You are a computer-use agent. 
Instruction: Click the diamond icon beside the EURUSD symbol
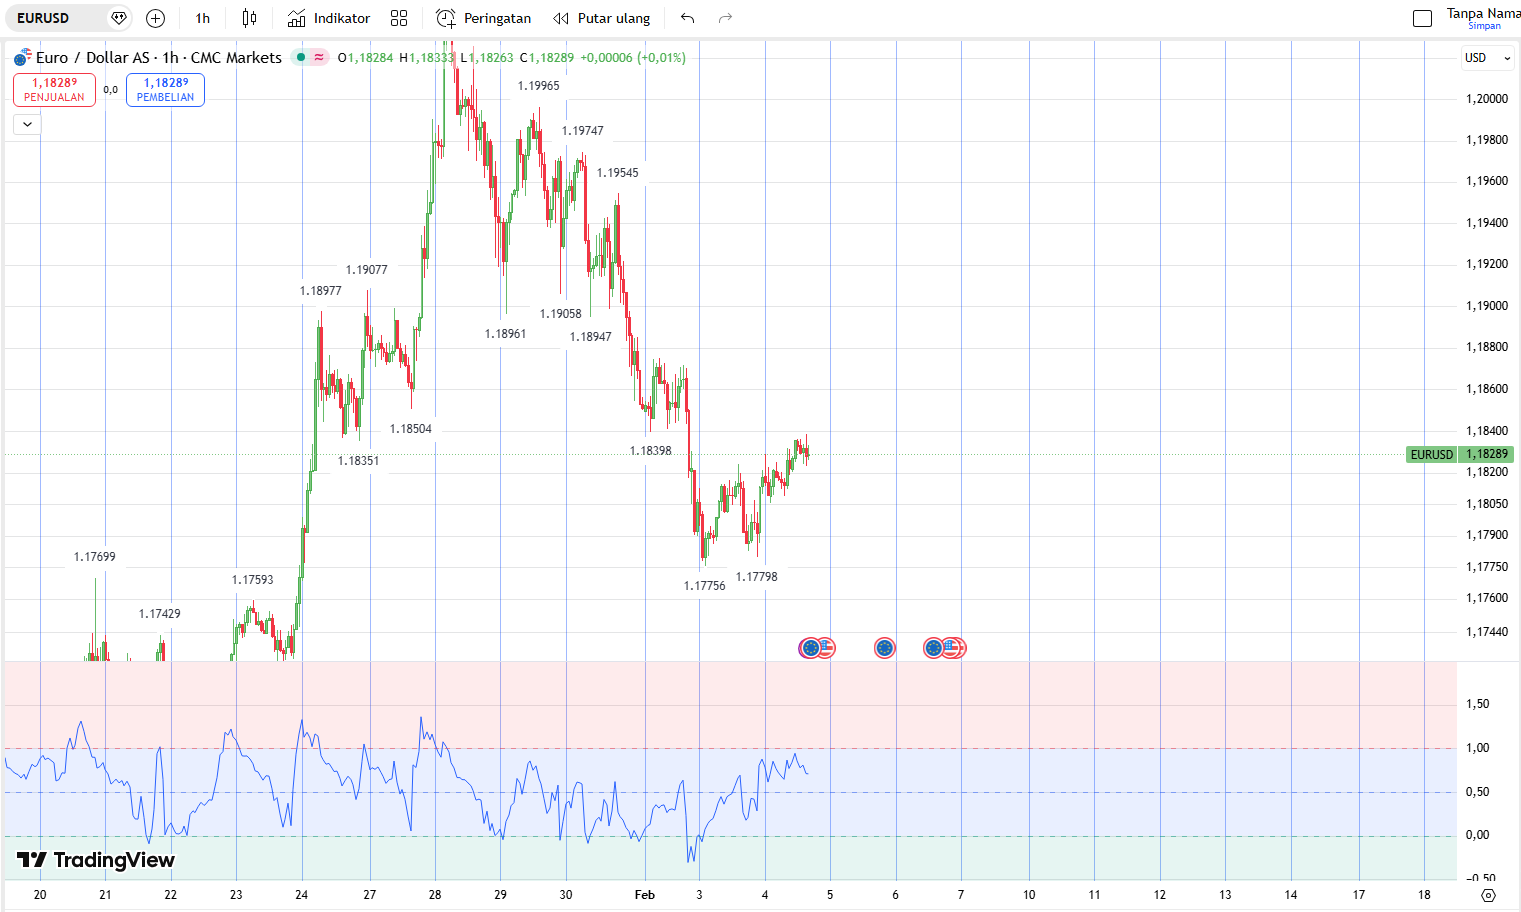(118, 18)
